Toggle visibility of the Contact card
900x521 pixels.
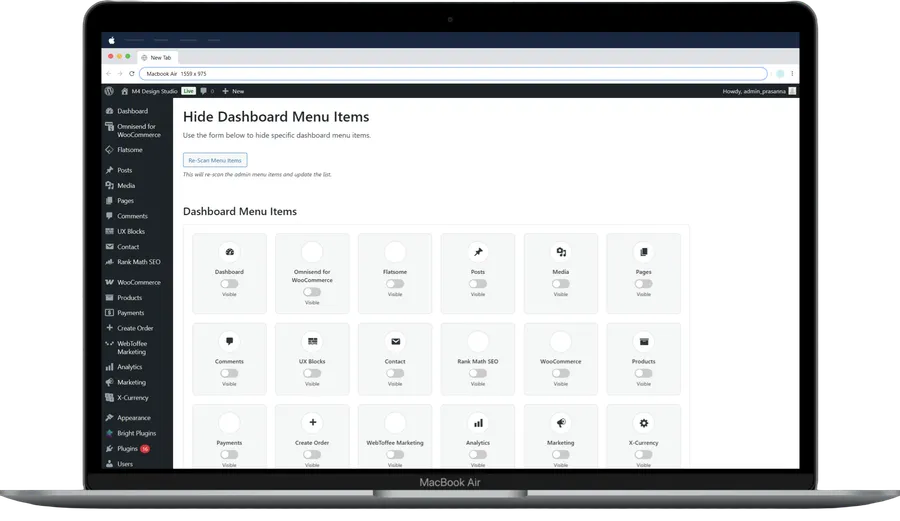(x=395, y=373)
